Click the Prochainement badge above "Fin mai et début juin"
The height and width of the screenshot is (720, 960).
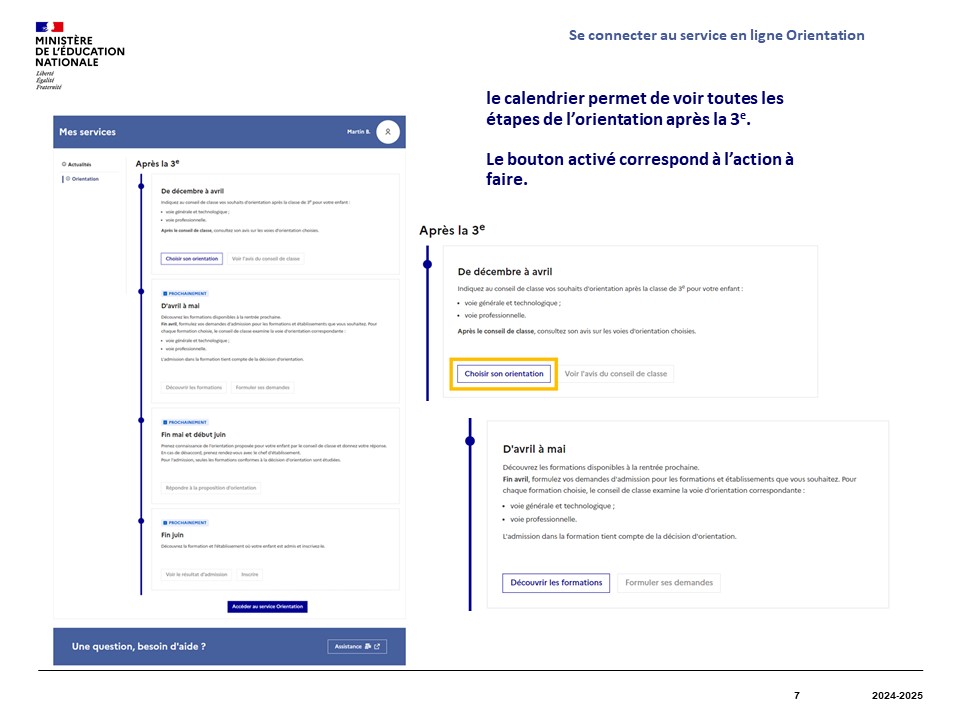(184, 422)
